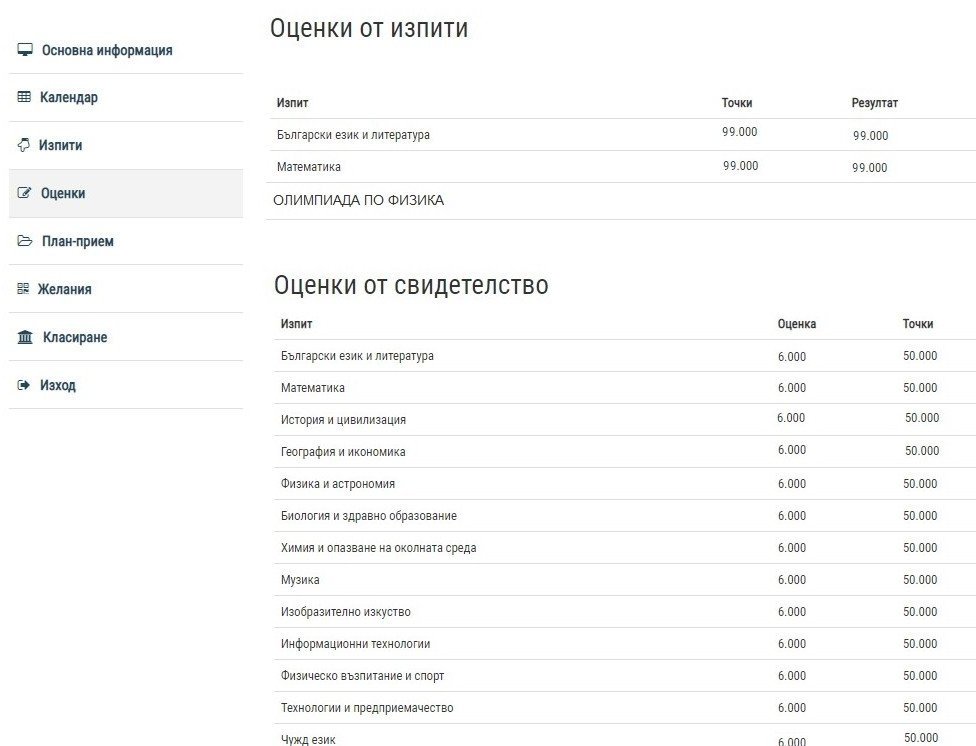
Task: Open the Основна информация menu item
Action: pos(107,50)
